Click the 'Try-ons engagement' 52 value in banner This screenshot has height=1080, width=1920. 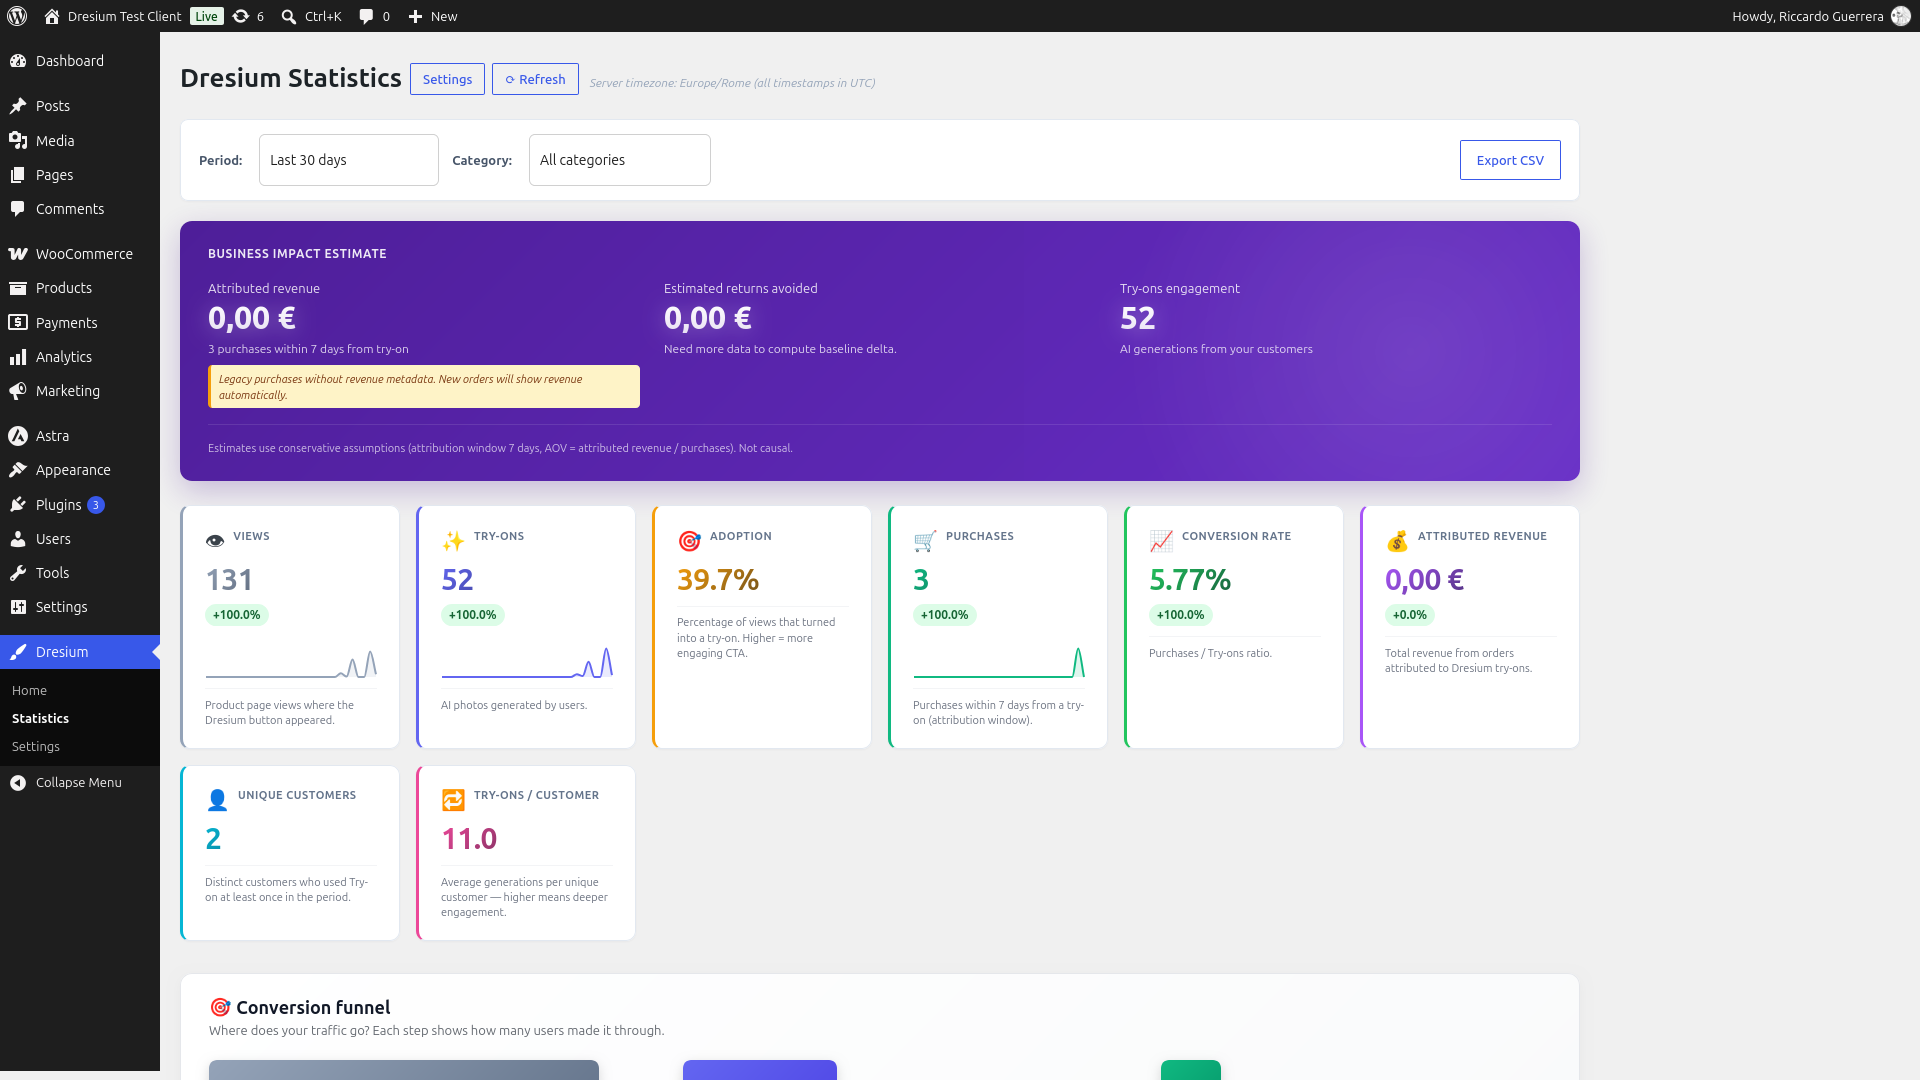(x=1138, y=318)
